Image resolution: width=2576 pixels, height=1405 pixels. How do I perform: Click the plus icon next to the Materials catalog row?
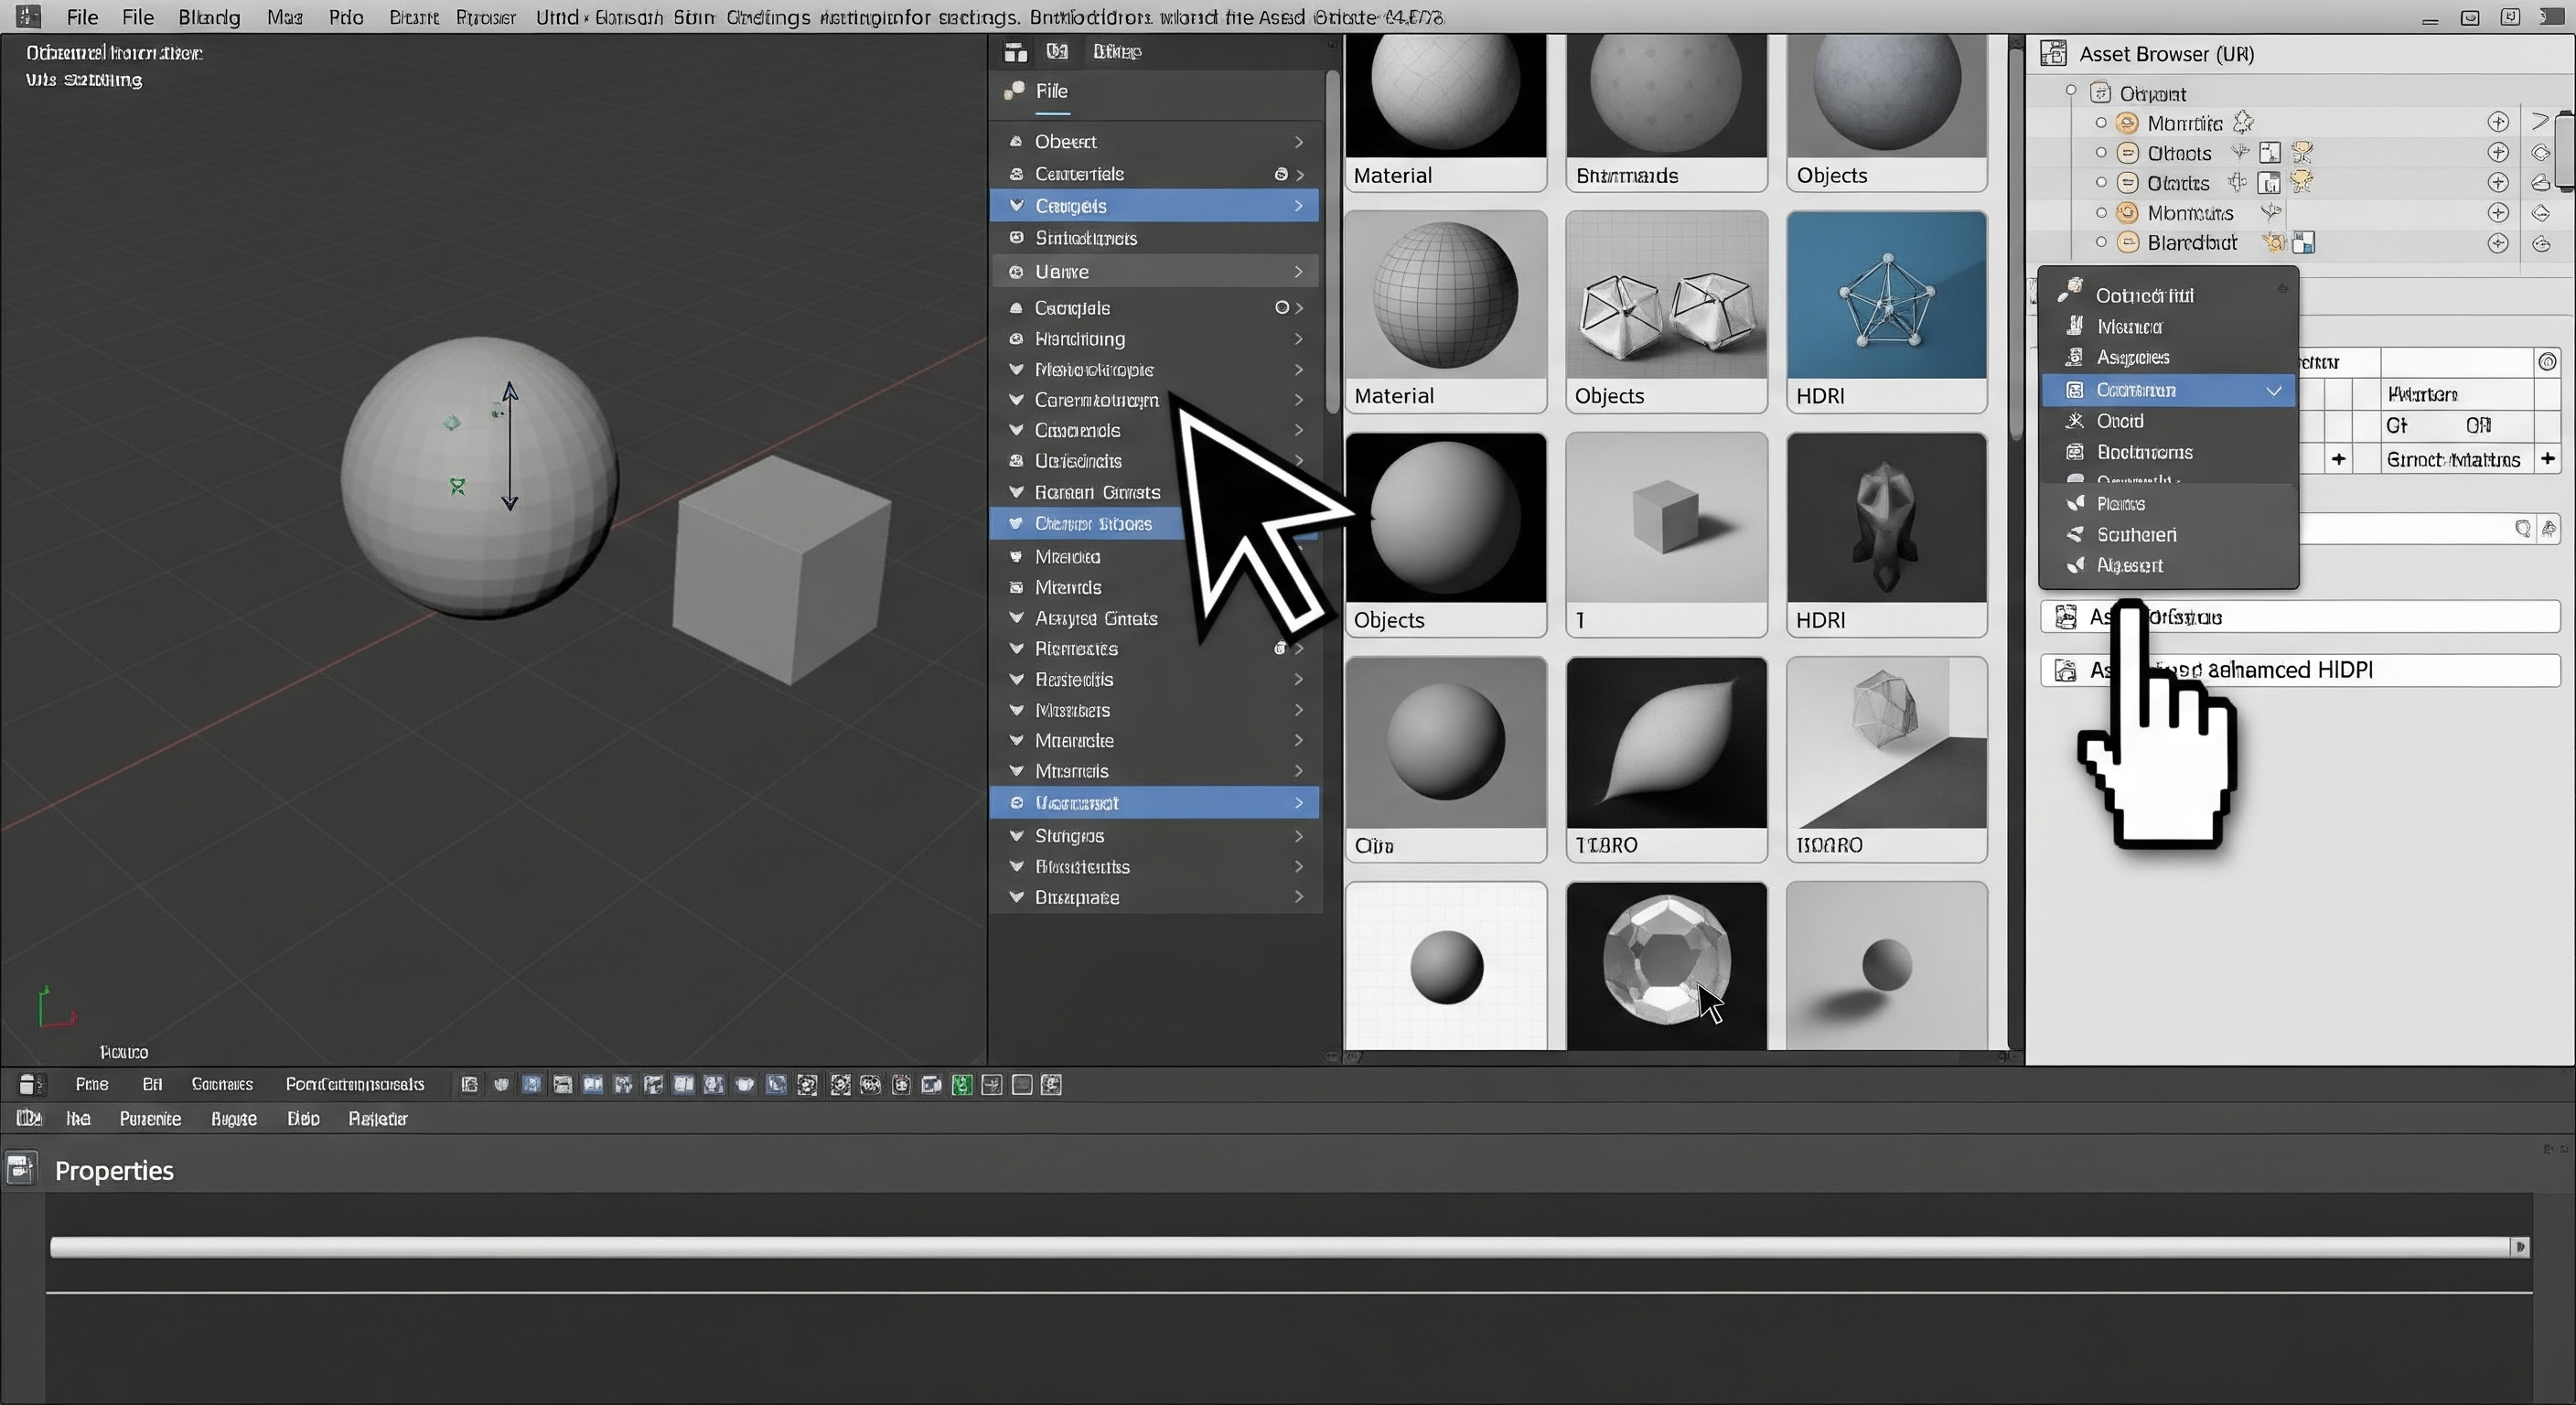click(2498, 122)
